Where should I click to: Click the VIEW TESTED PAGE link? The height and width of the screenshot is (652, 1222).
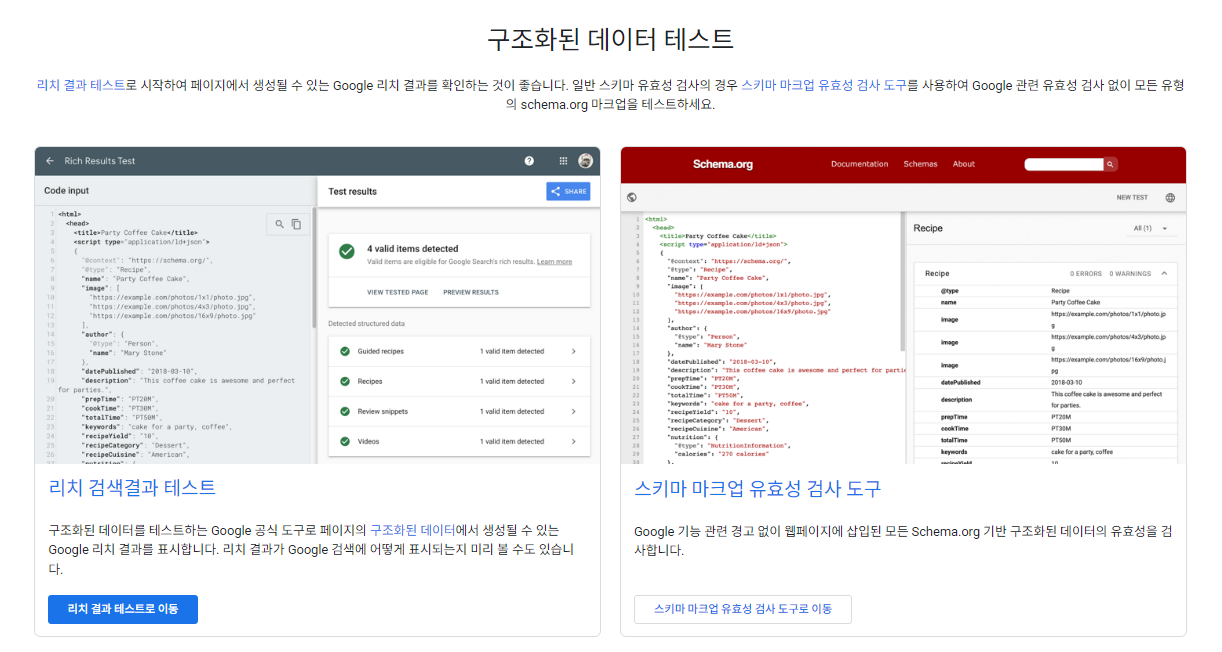[397, 292]
